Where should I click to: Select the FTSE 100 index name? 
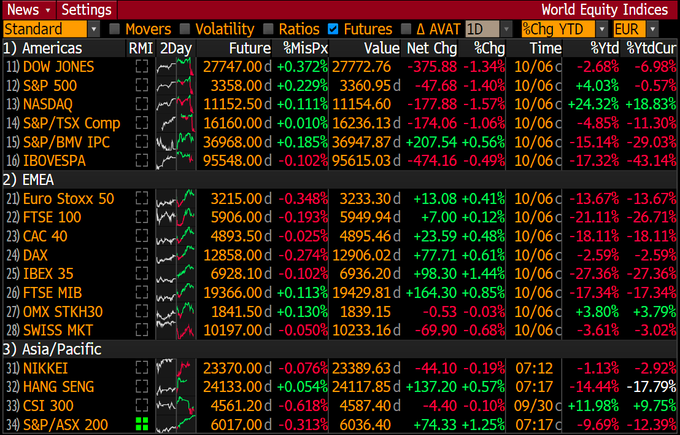(52, 217)
